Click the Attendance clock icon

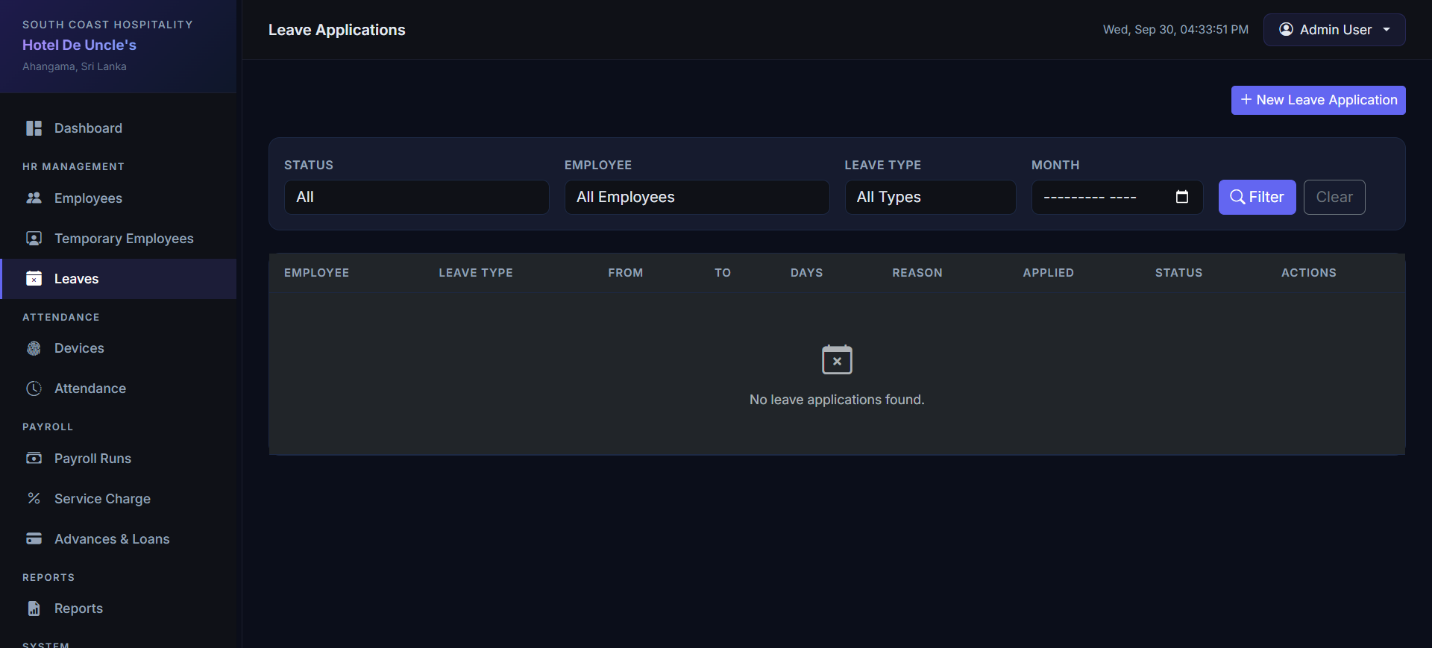click(x=34, y=388)
